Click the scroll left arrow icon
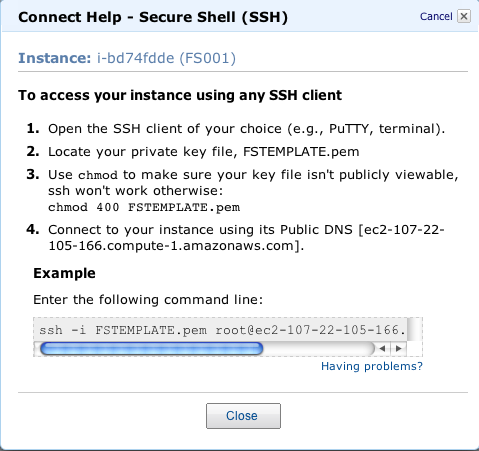 click(382, 349)
